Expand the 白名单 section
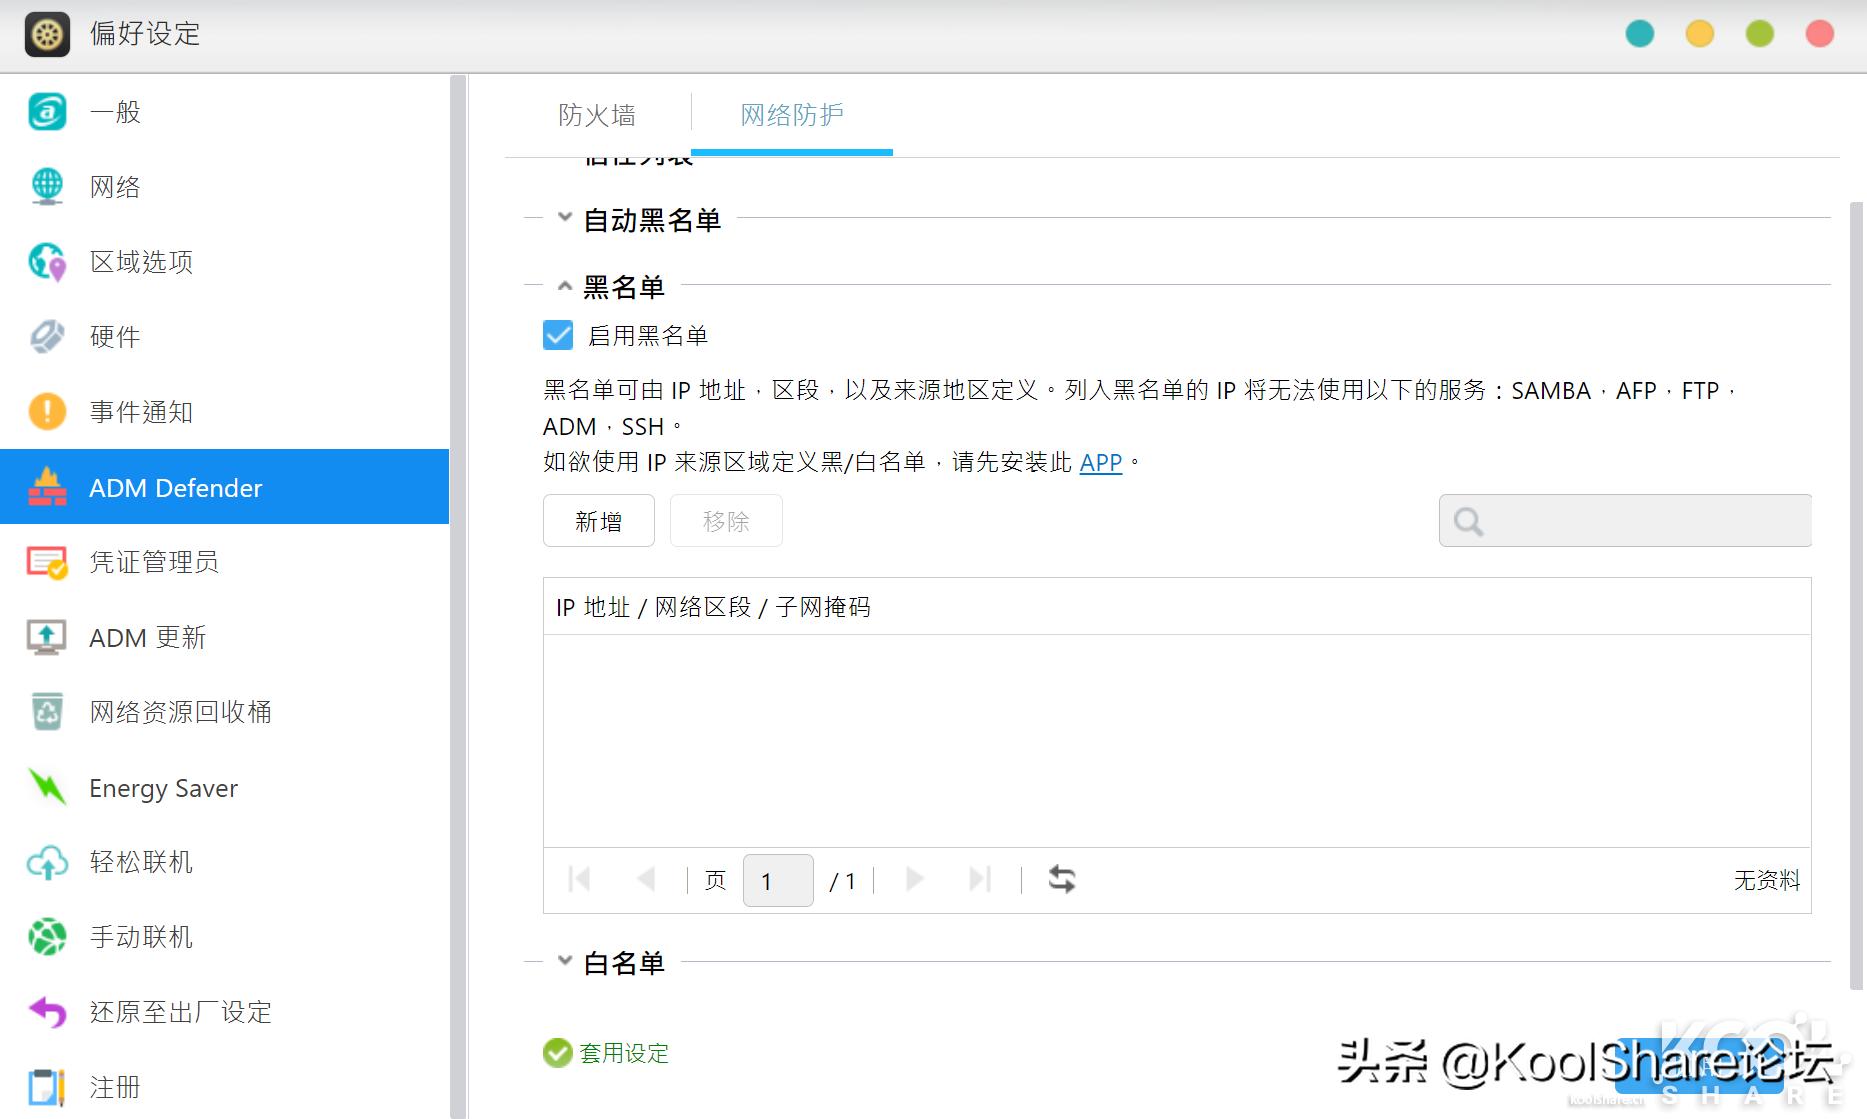This screenshot has width=1867, height=1119. pos(563,960)
